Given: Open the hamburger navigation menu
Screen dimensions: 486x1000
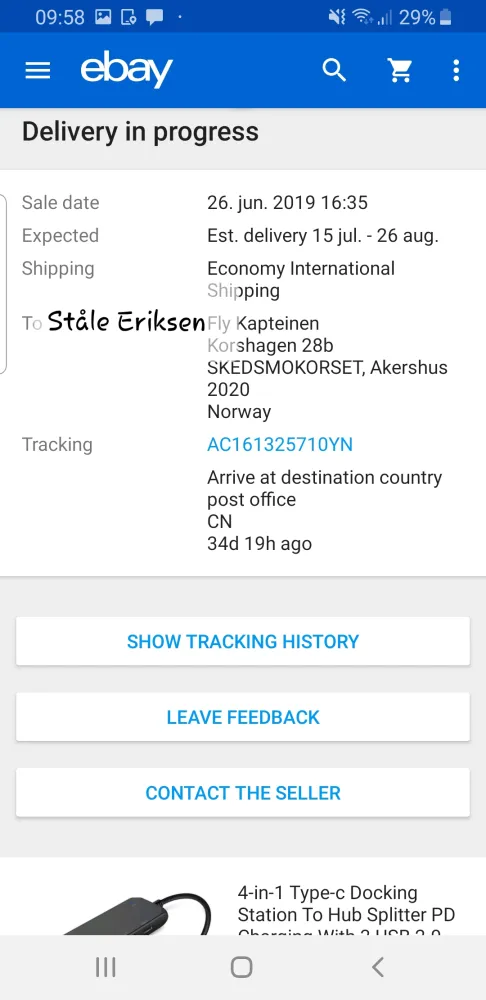Looking at the screenshot, I should click(38, 70).
